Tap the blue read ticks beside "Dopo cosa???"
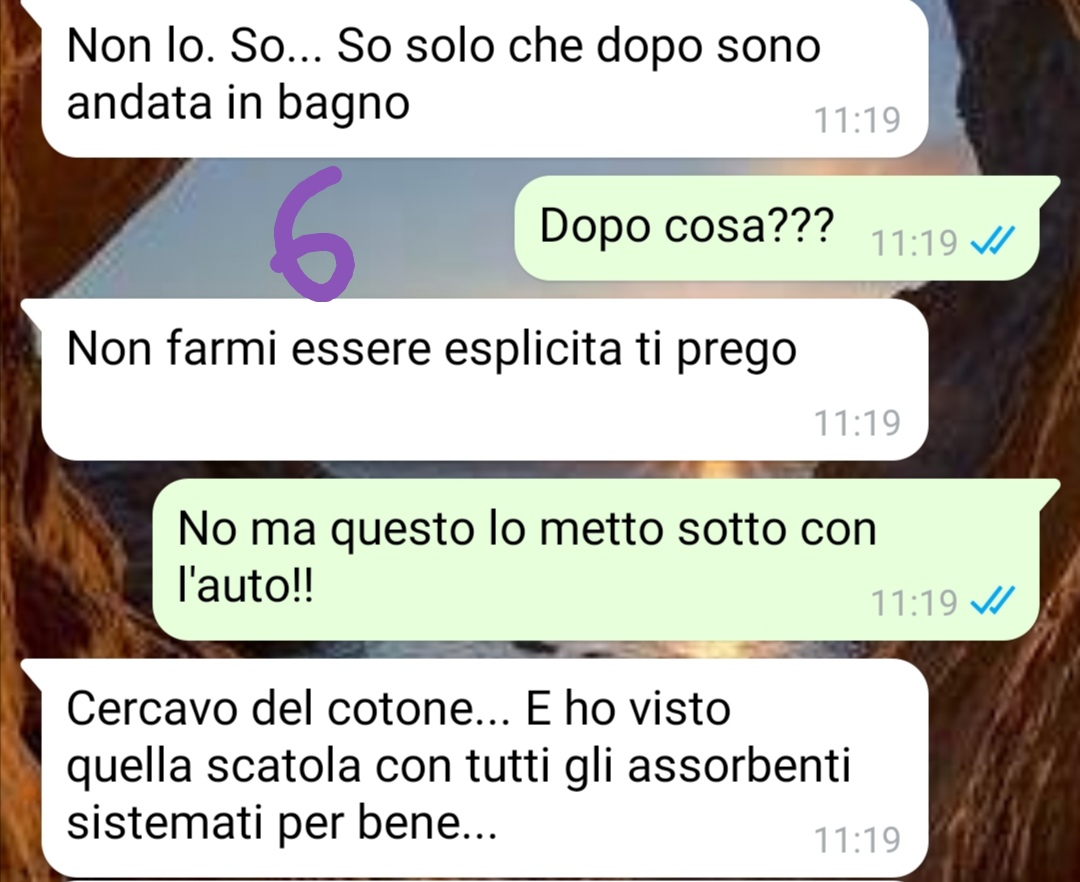Viewport: 1080px width, 882px height. click(x=992, y=242)
